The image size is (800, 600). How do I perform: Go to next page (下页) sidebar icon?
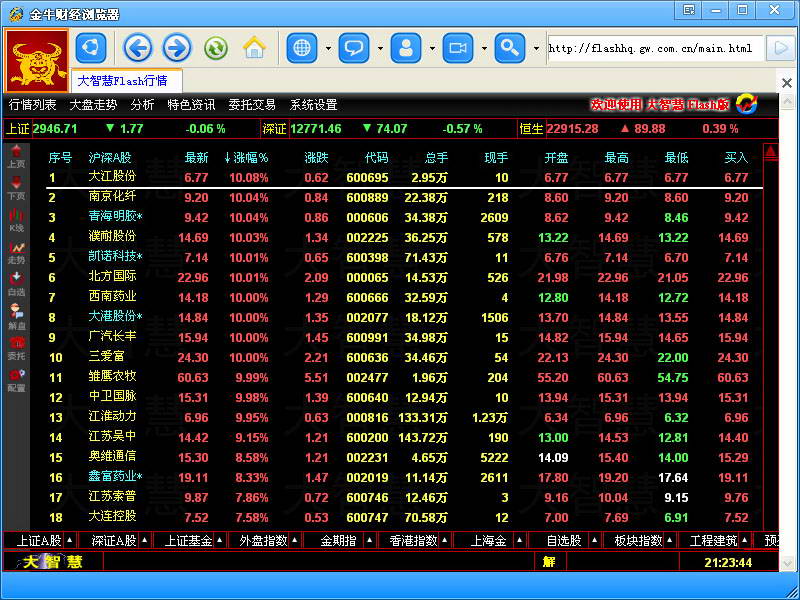coord(16,188)
